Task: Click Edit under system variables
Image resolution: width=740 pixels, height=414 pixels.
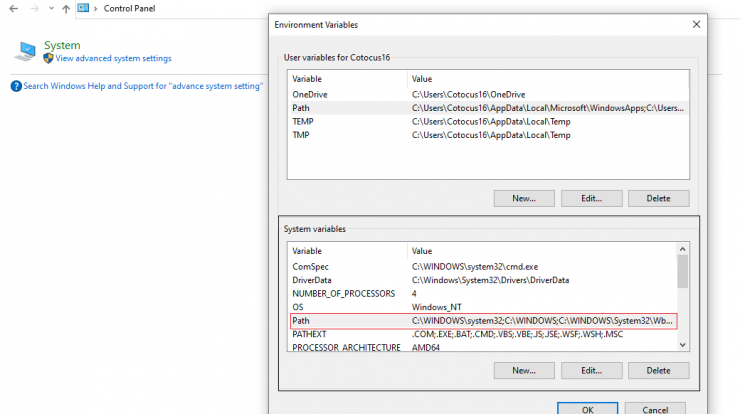Action: (x=591, y=371)
